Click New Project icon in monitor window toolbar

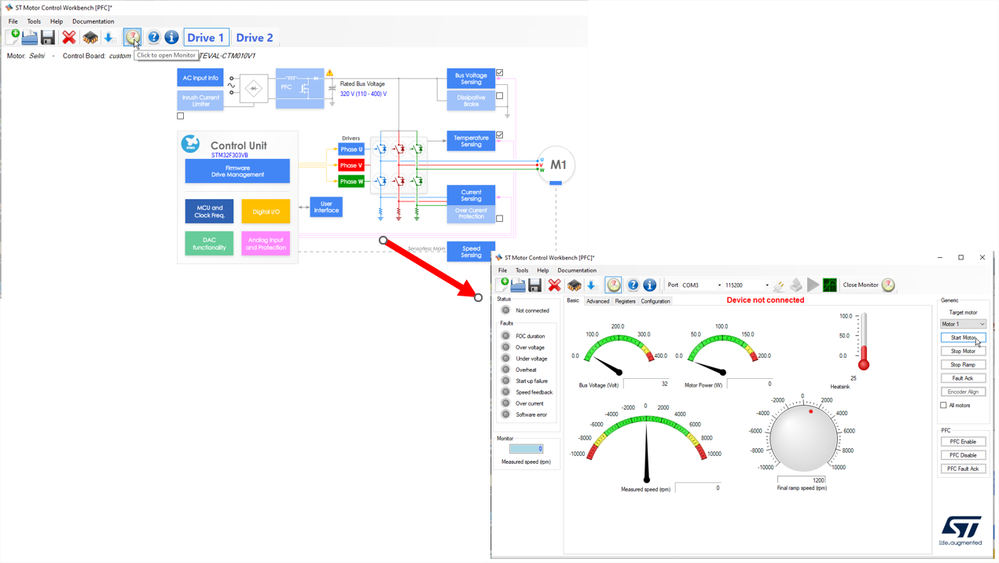(502, 285)
